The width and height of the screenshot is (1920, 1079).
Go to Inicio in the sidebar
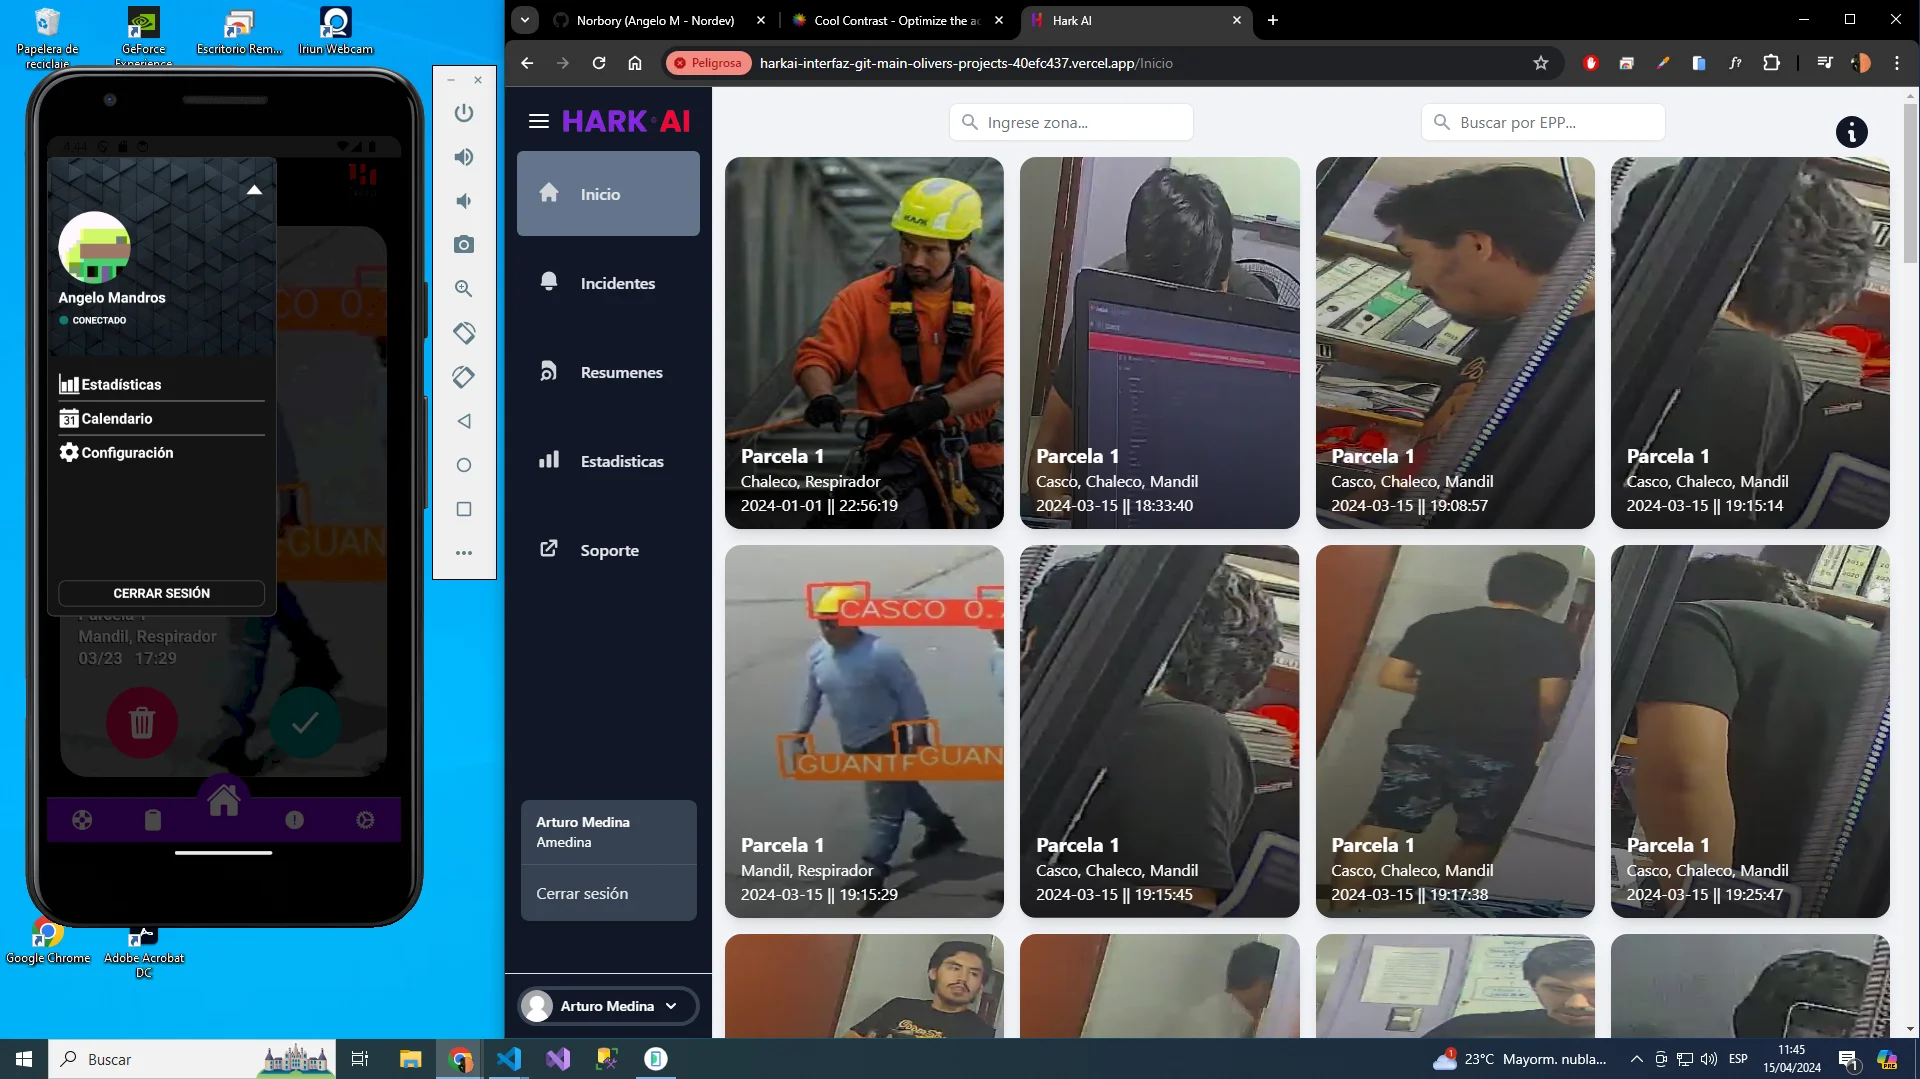608,194
